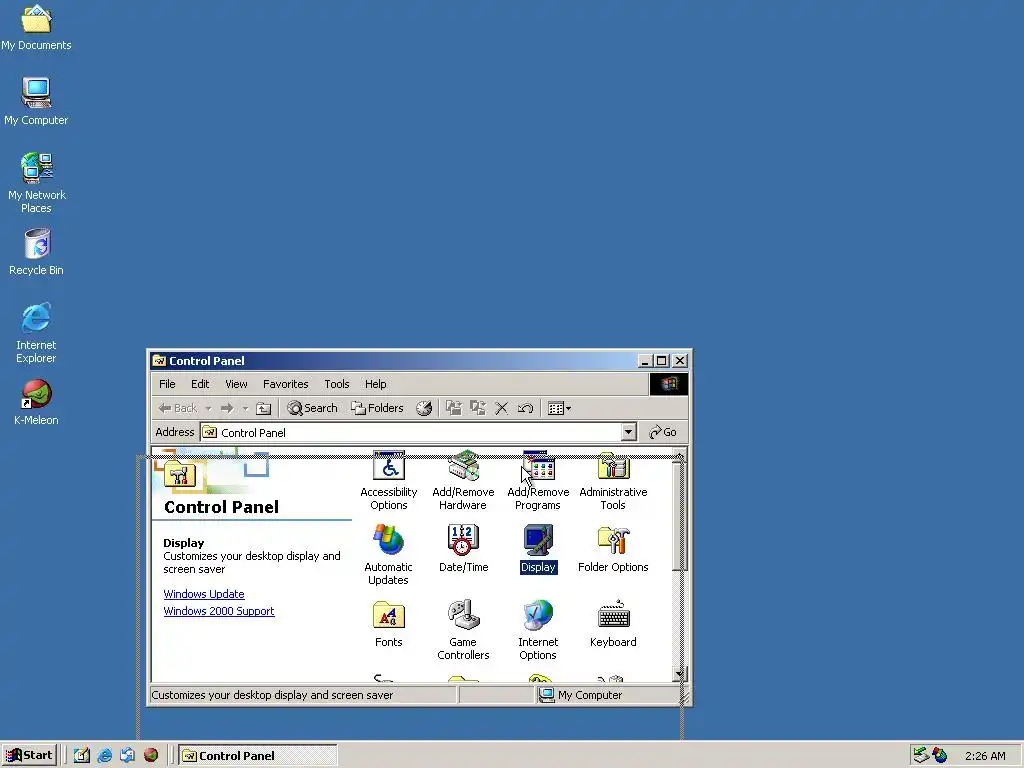Screen dimensions: 1024x768
Task: Click the network tray icon
Action: coord(921,756)
